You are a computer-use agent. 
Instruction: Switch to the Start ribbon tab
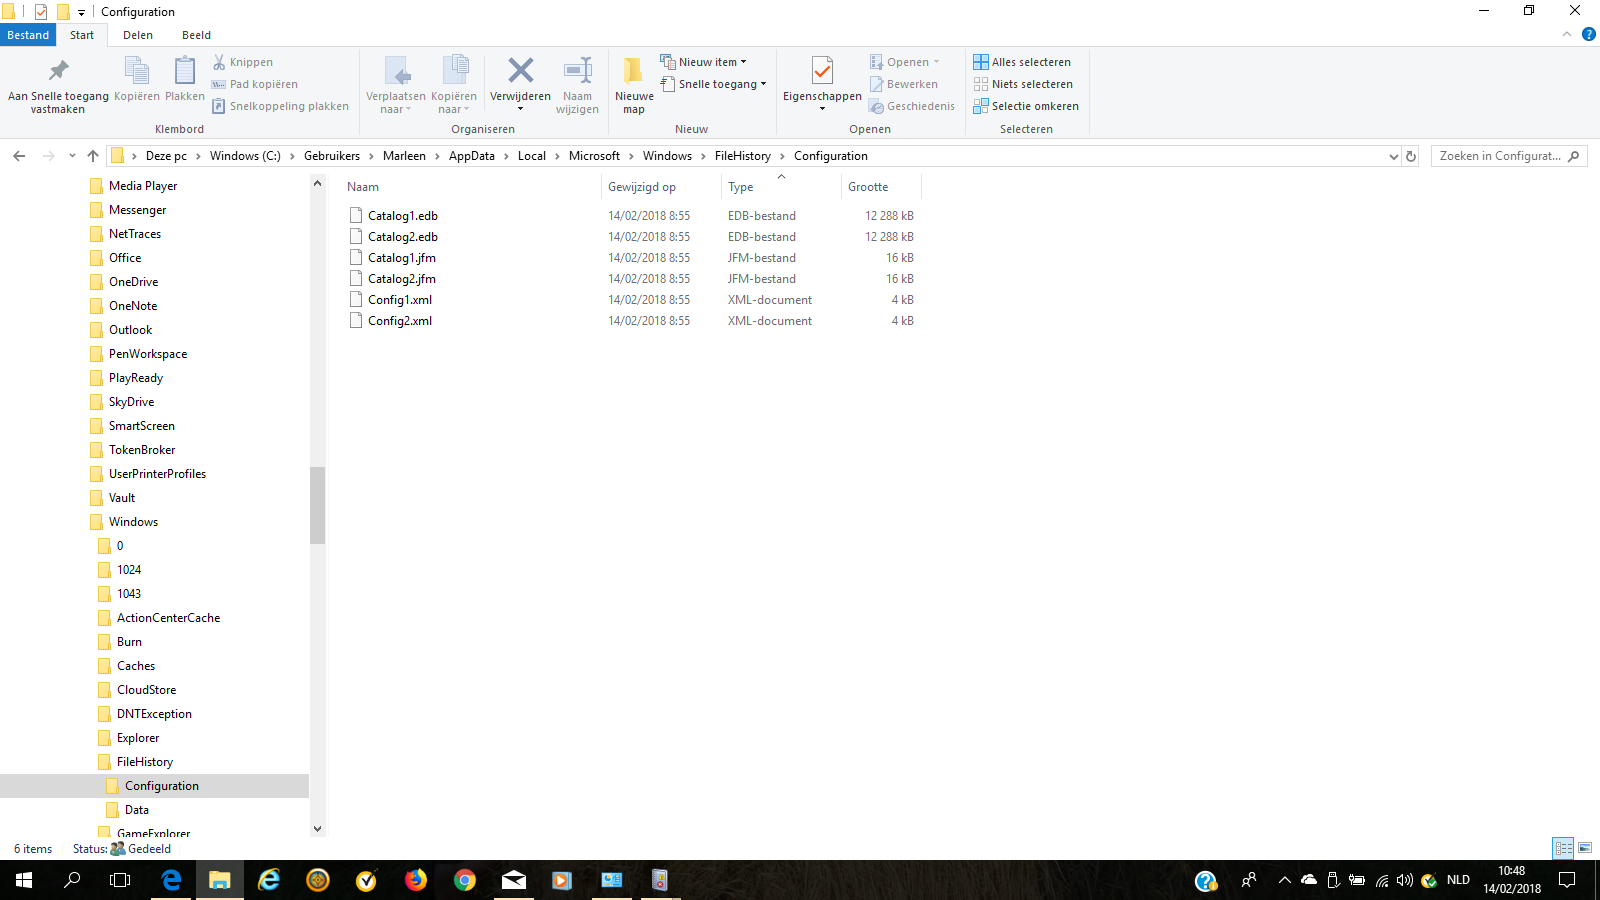coord(82,35)
